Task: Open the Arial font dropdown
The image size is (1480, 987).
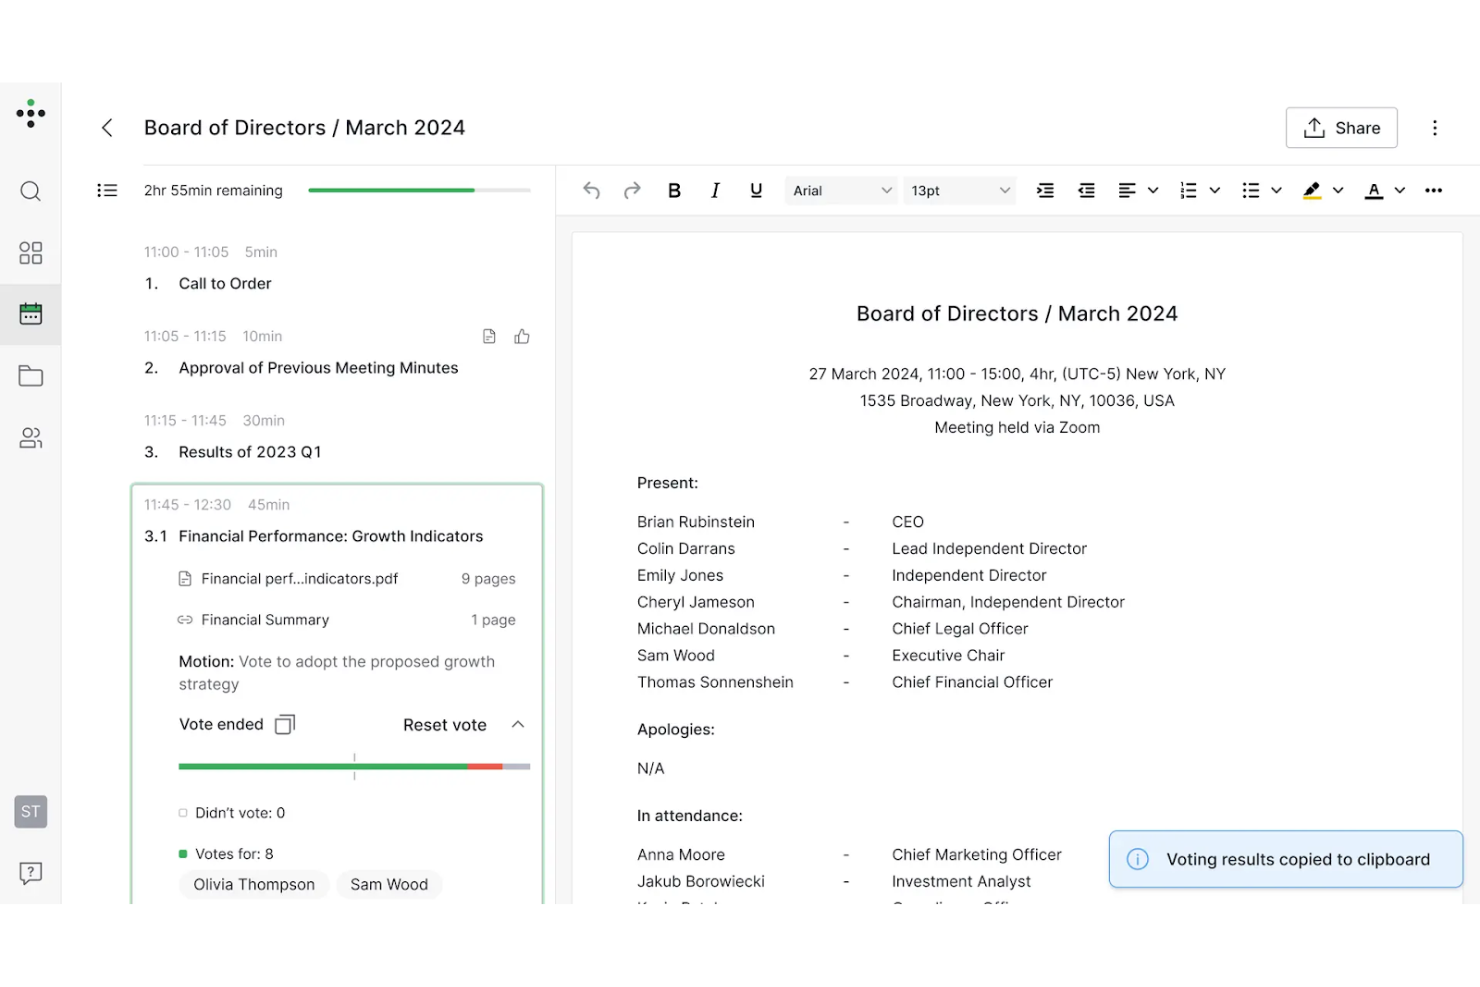Action: (840, 190)
